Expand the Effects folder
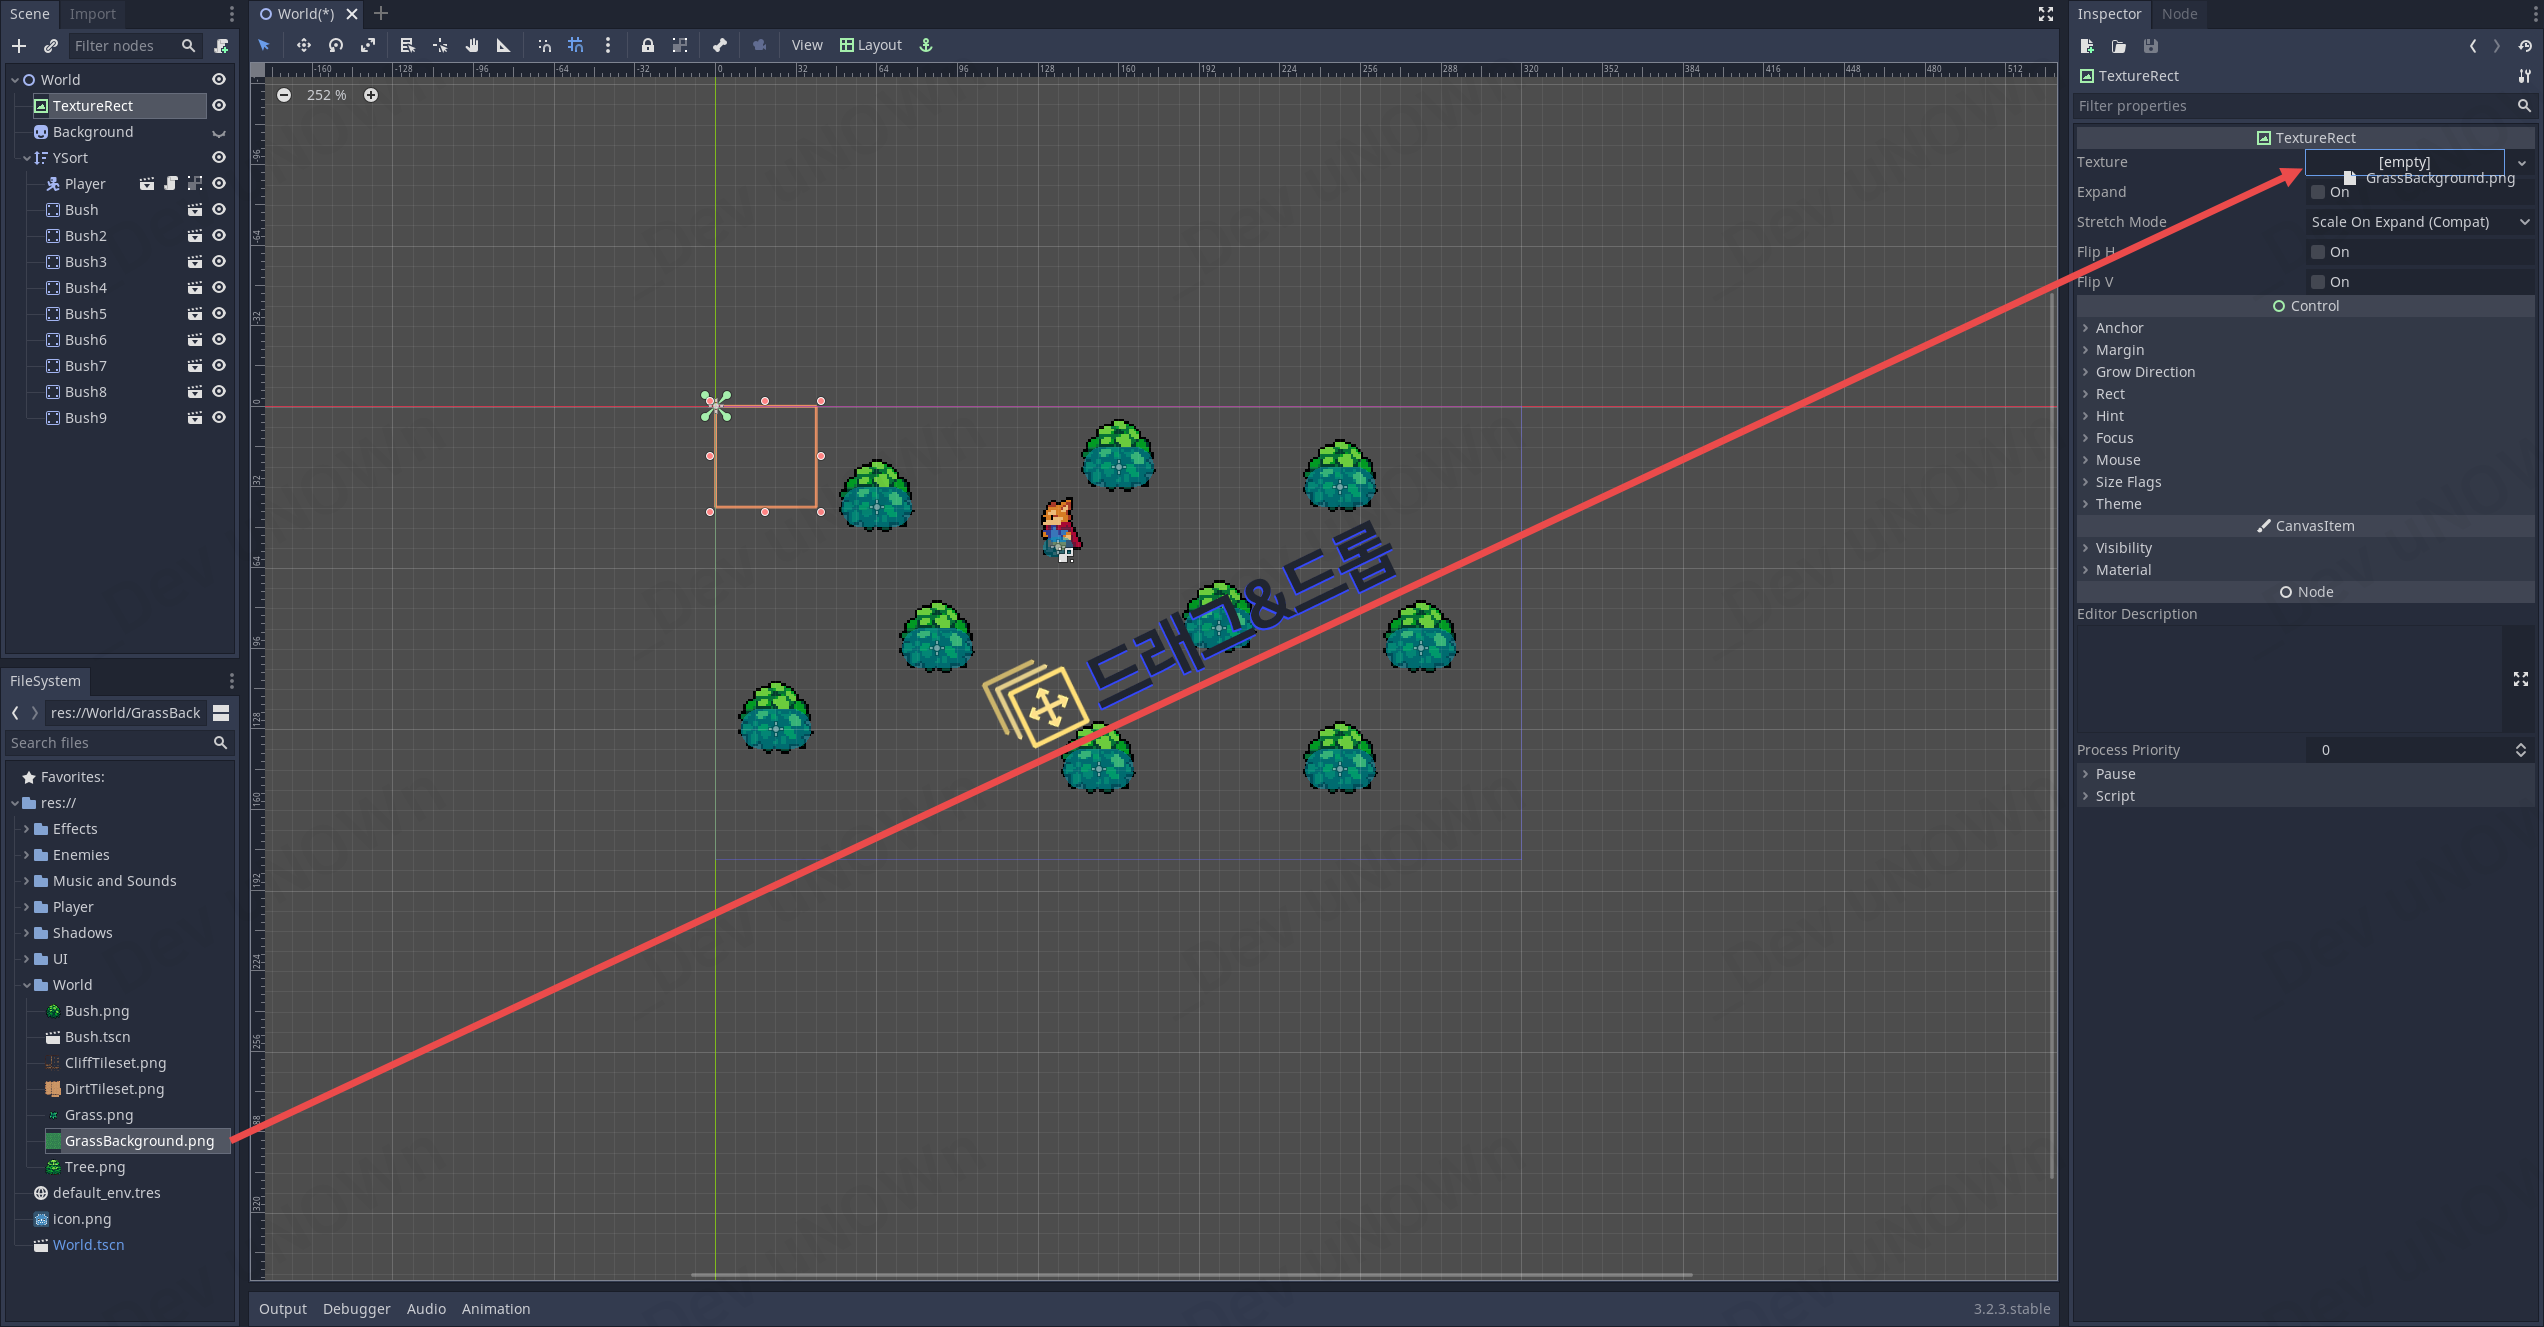The height and width of the screenshot is (1327, 2544). click(26, 829)
